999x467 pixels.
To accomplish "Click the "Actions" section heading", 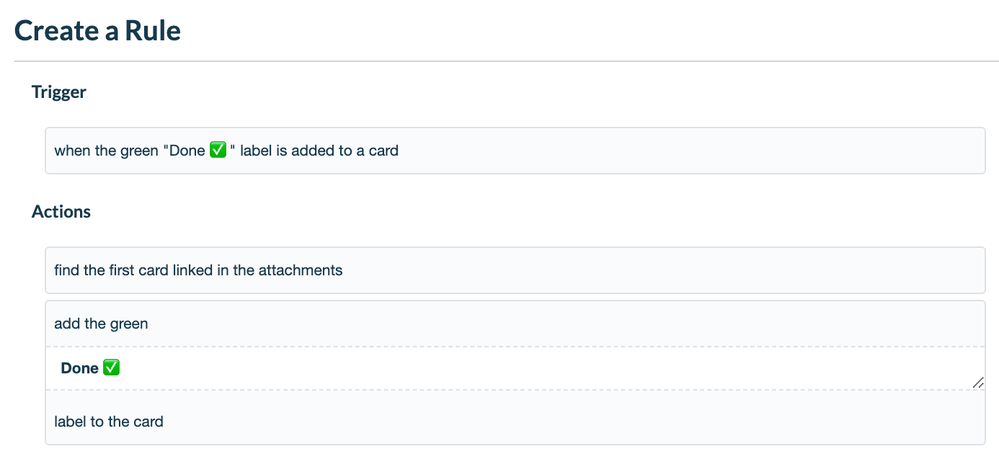I will pyautogui.click(x=61, y=211).
